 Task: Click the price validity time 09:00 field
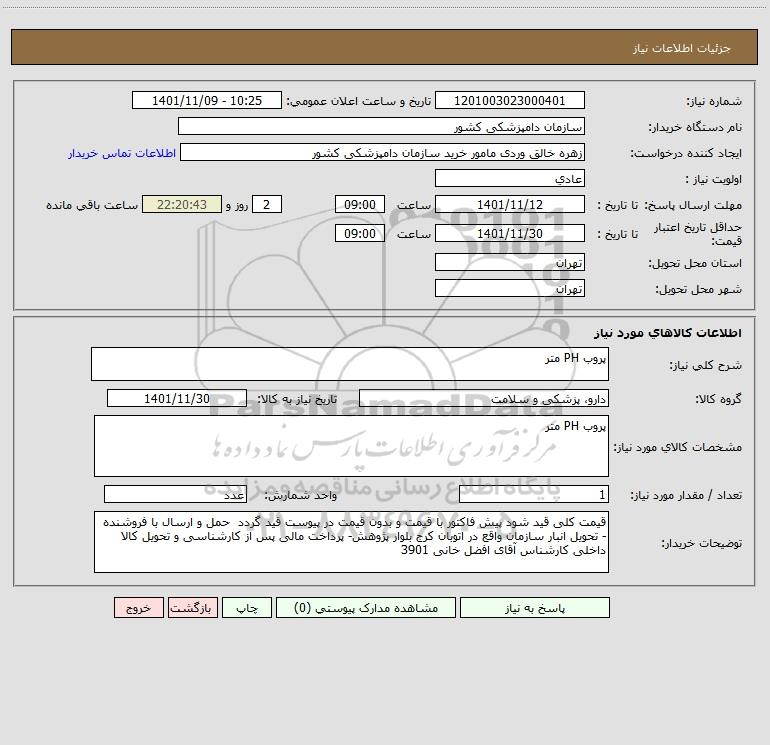(359, 233)
